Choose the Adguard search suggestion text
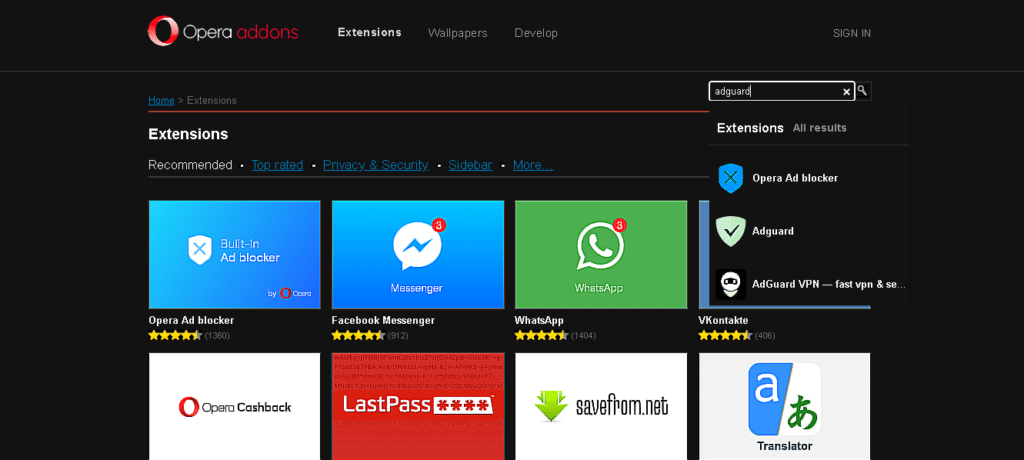This screenshot has width=1024, height=460. [x=773, y=231]
